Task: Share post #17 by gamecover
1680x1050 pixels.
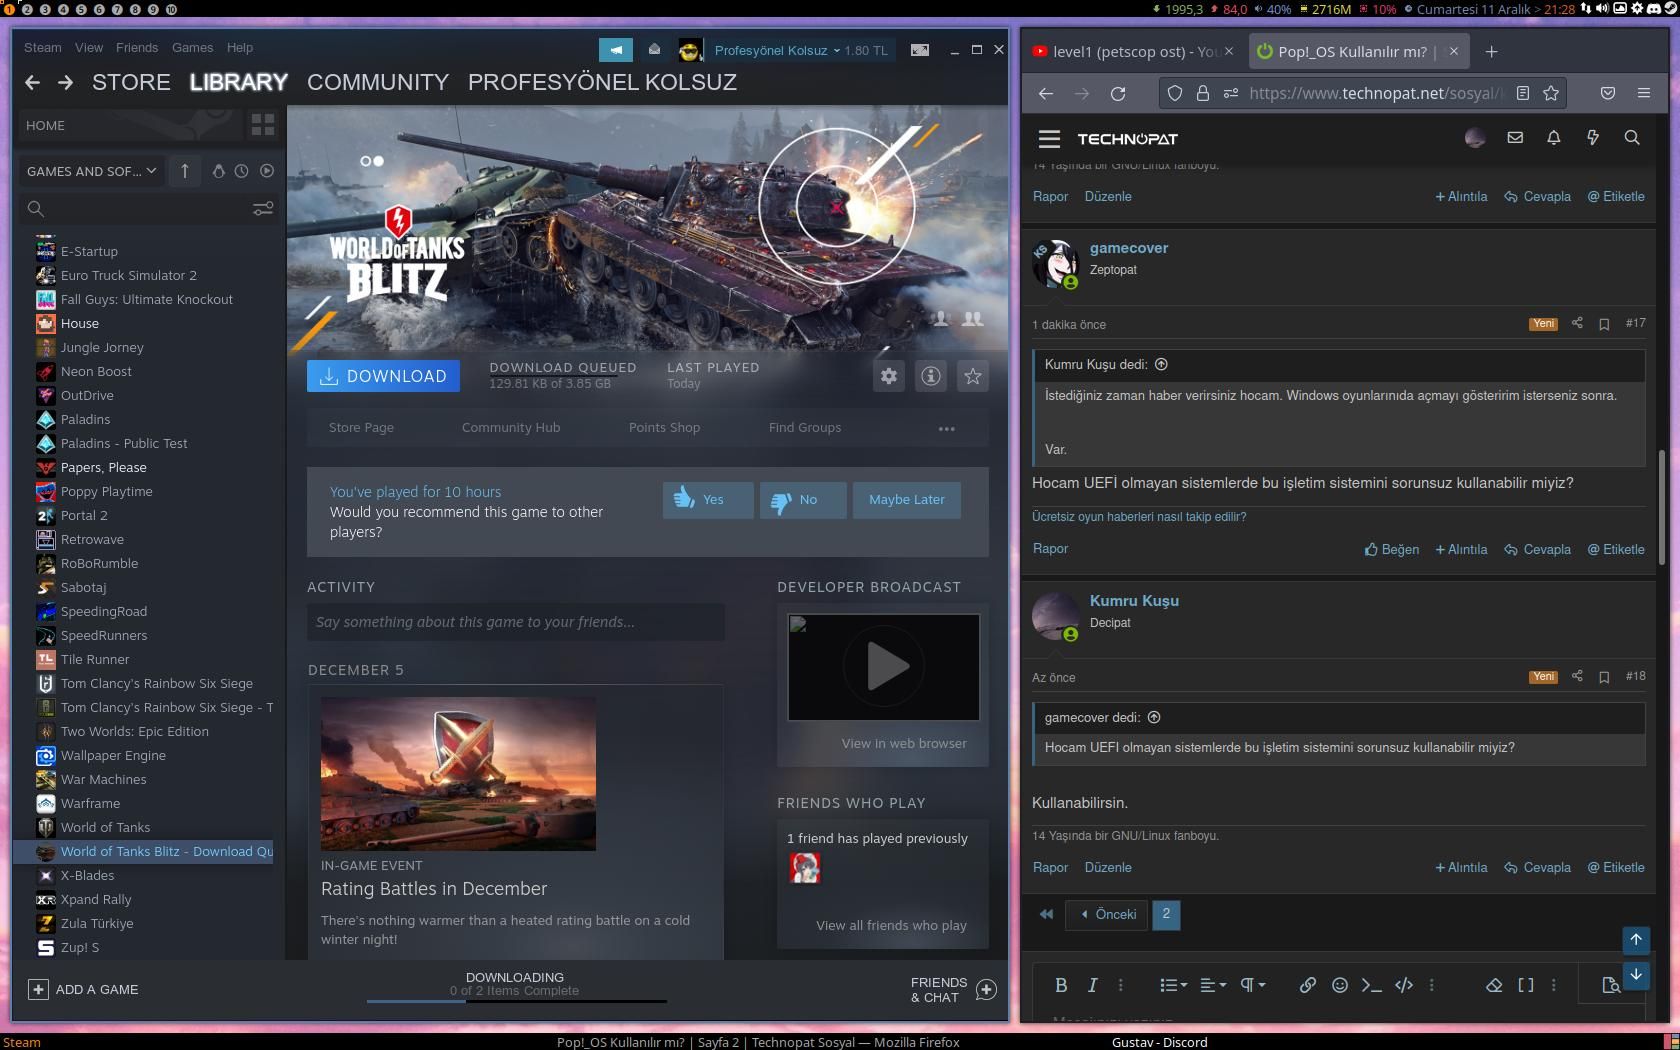Action: tap(1577, 323)
